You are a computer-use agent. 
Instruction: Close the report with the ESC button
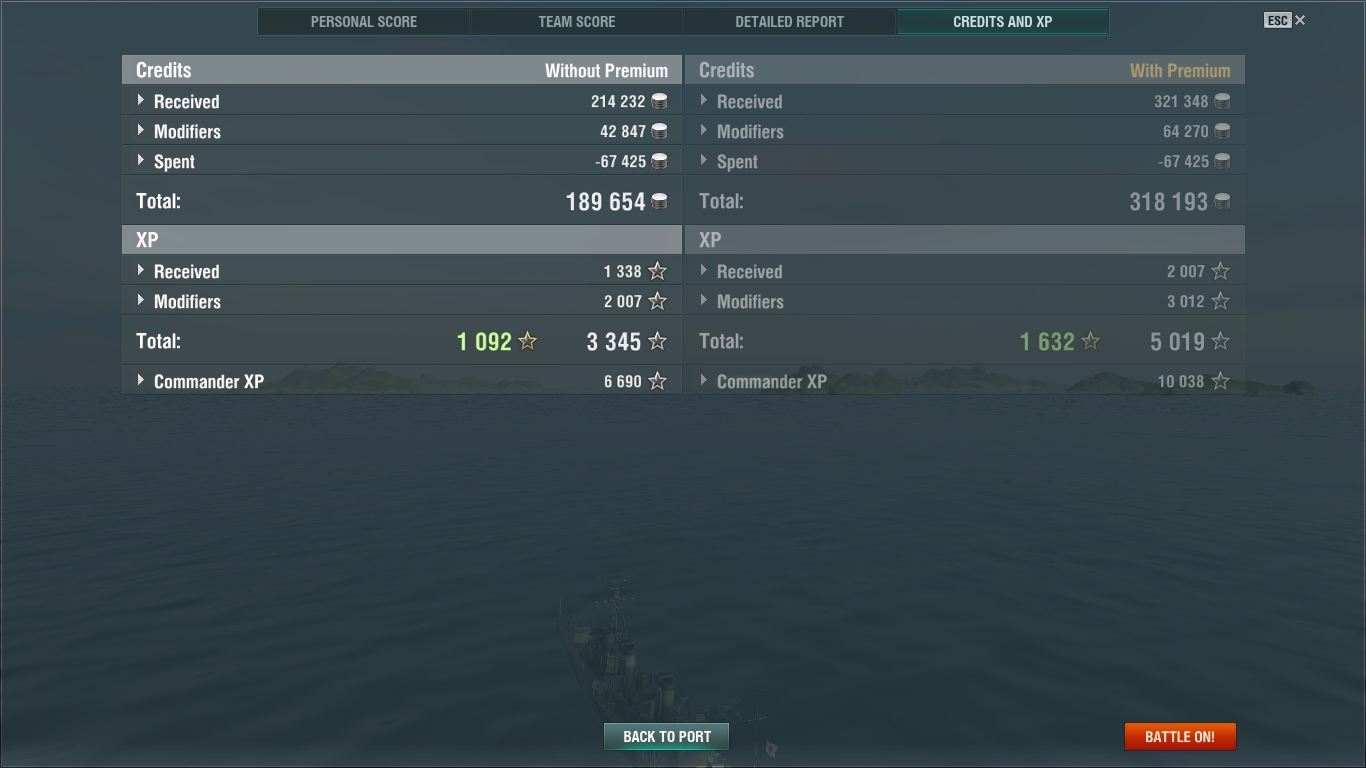click(1285, 20)
